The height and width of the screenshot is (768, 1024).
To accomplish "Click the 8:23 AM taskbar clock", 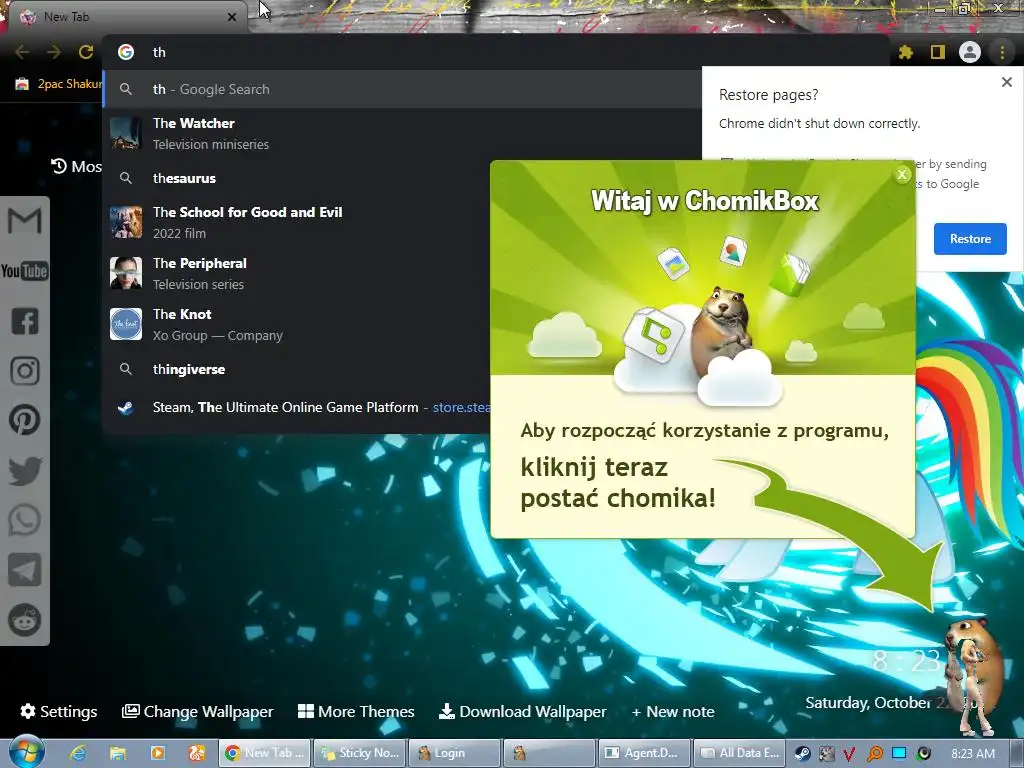I will 973,754.
